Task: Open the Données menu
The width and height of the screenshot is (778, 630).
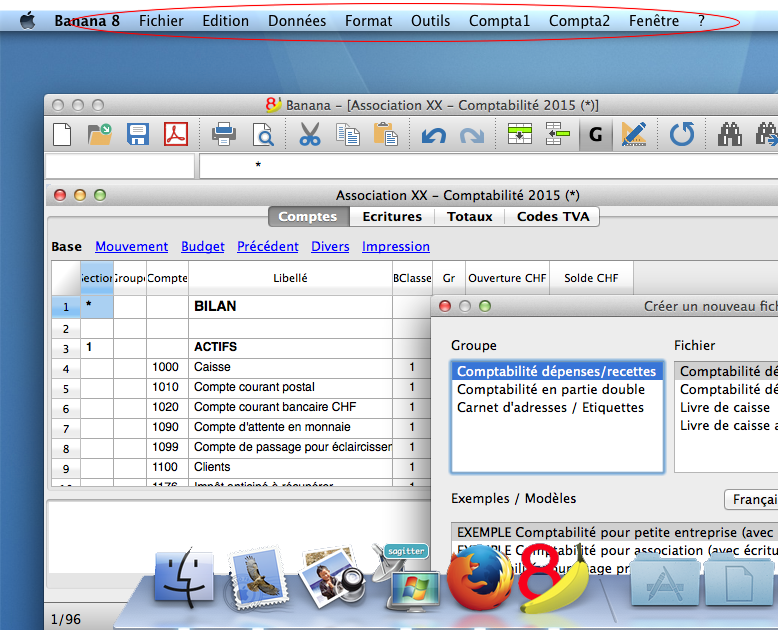Action: (x=297, y=21)
